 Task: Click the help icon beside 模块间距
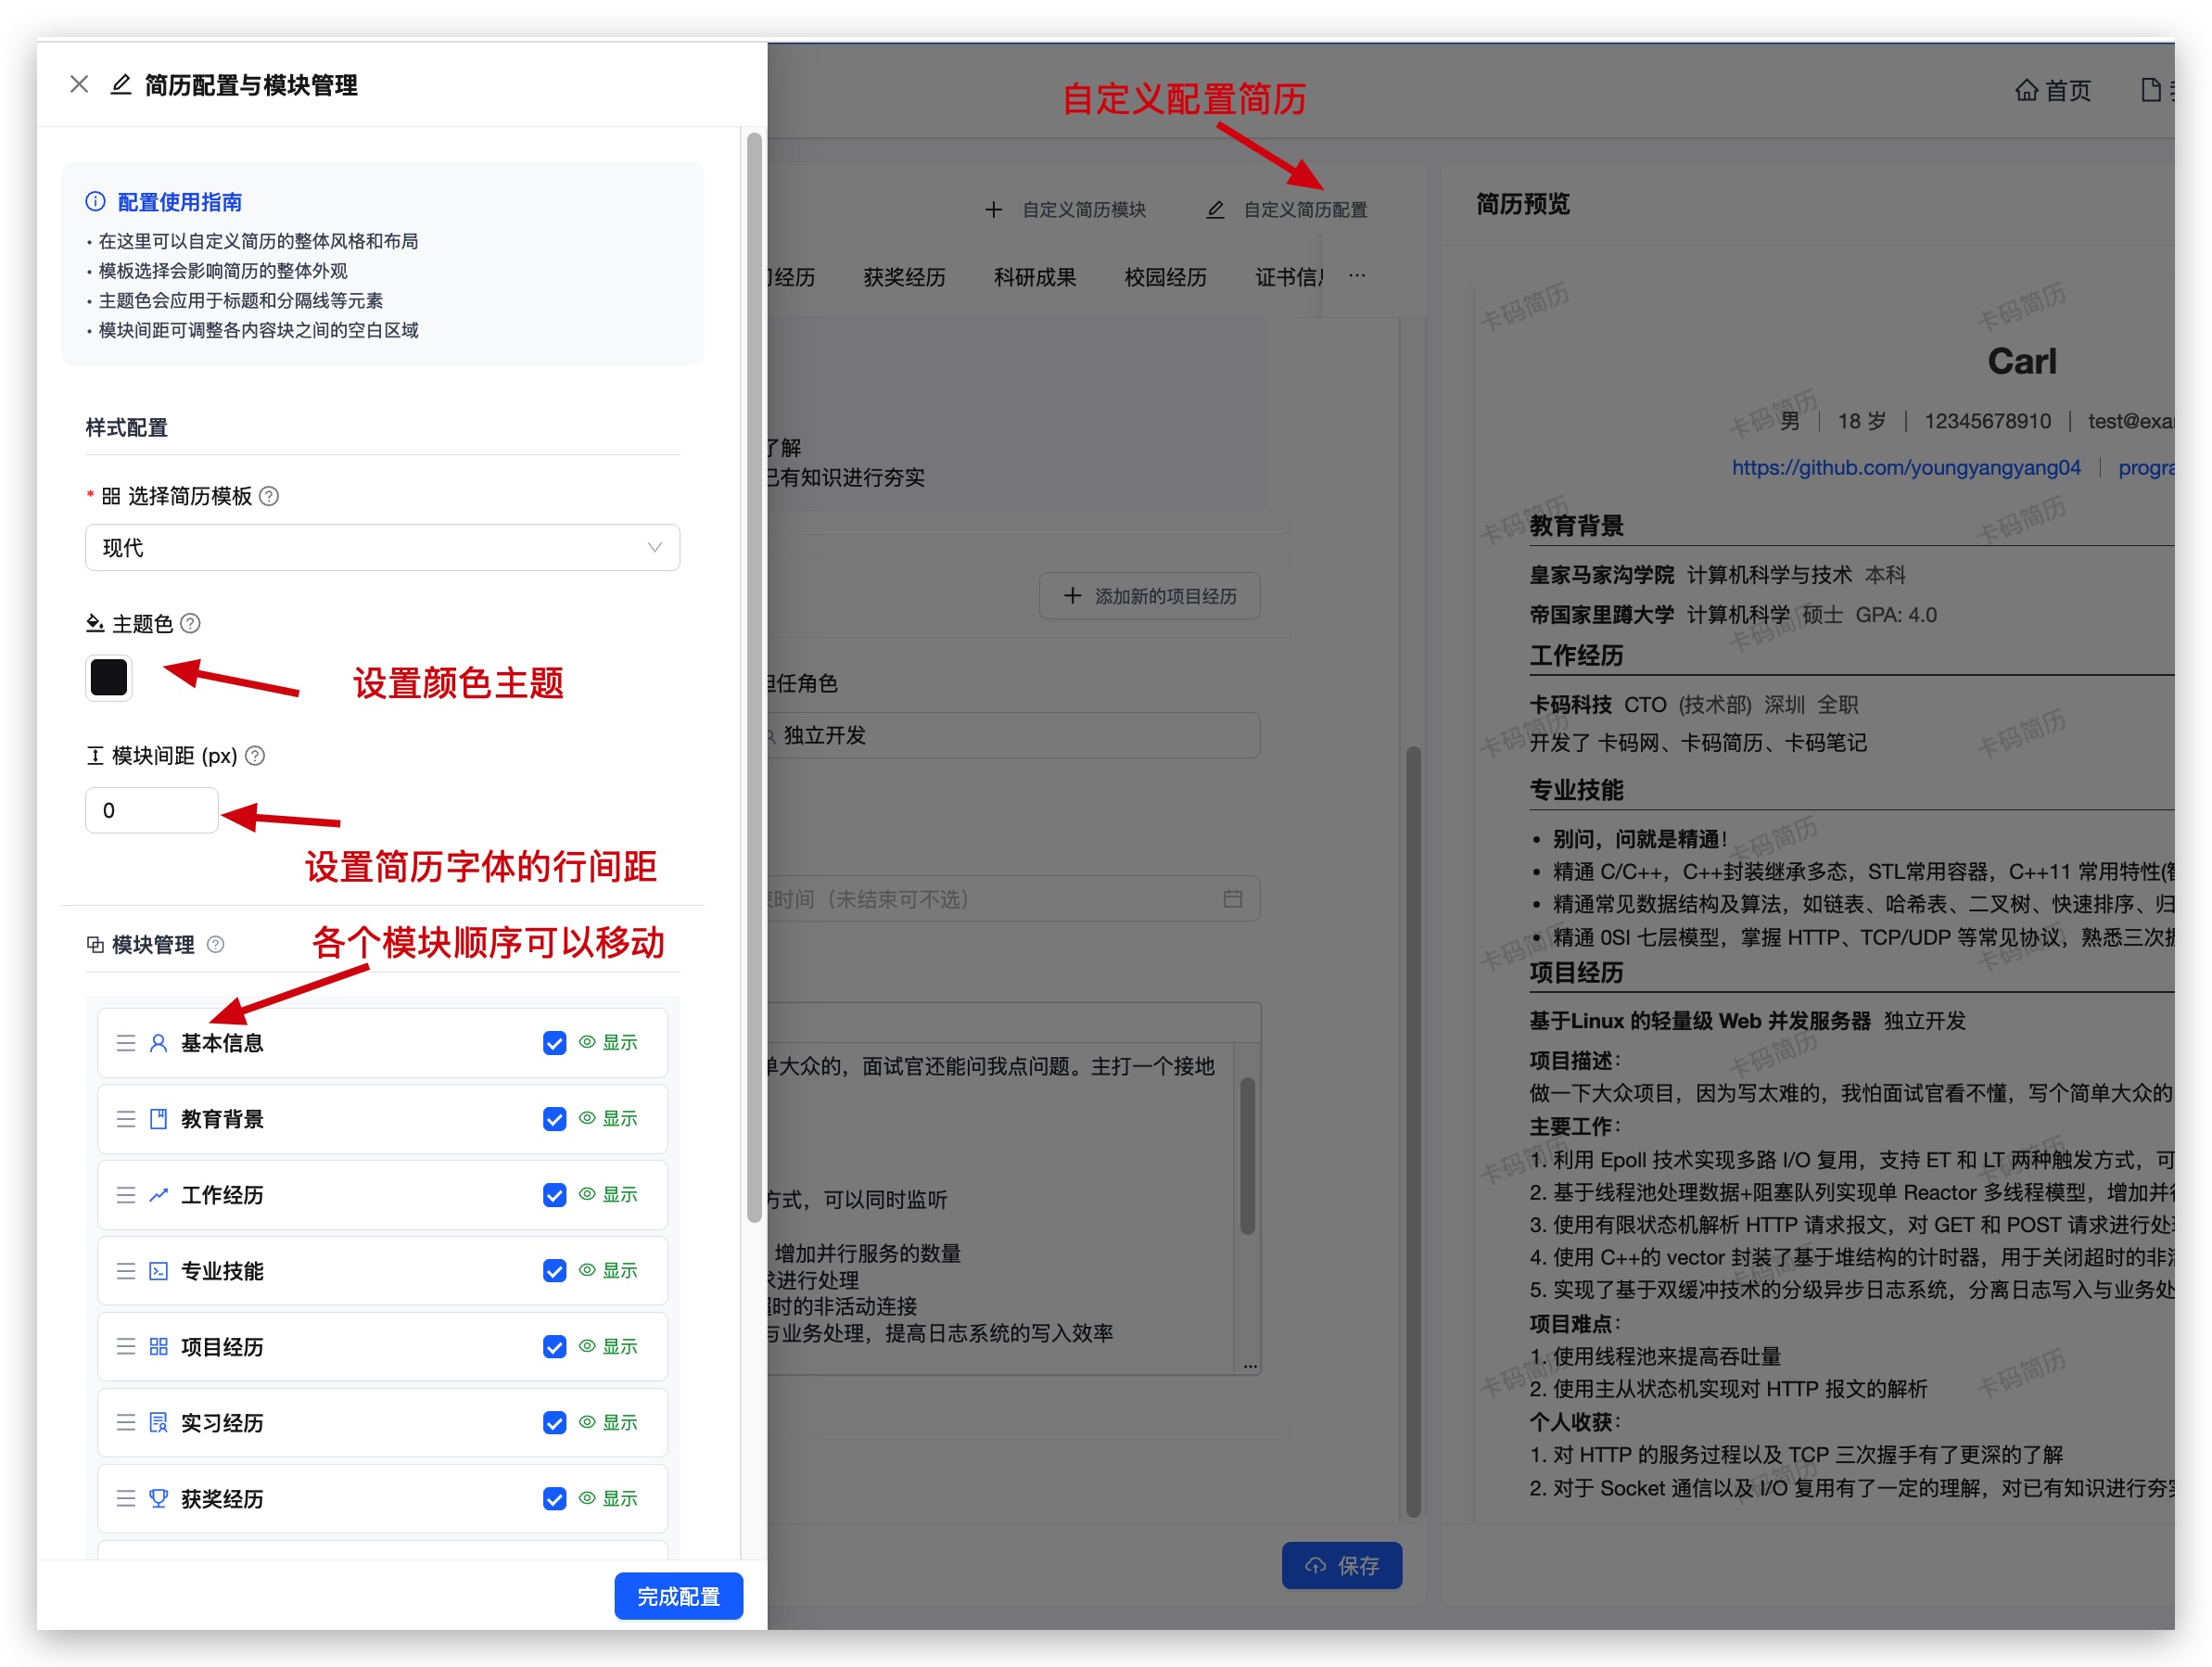click(x=255, y=756)
